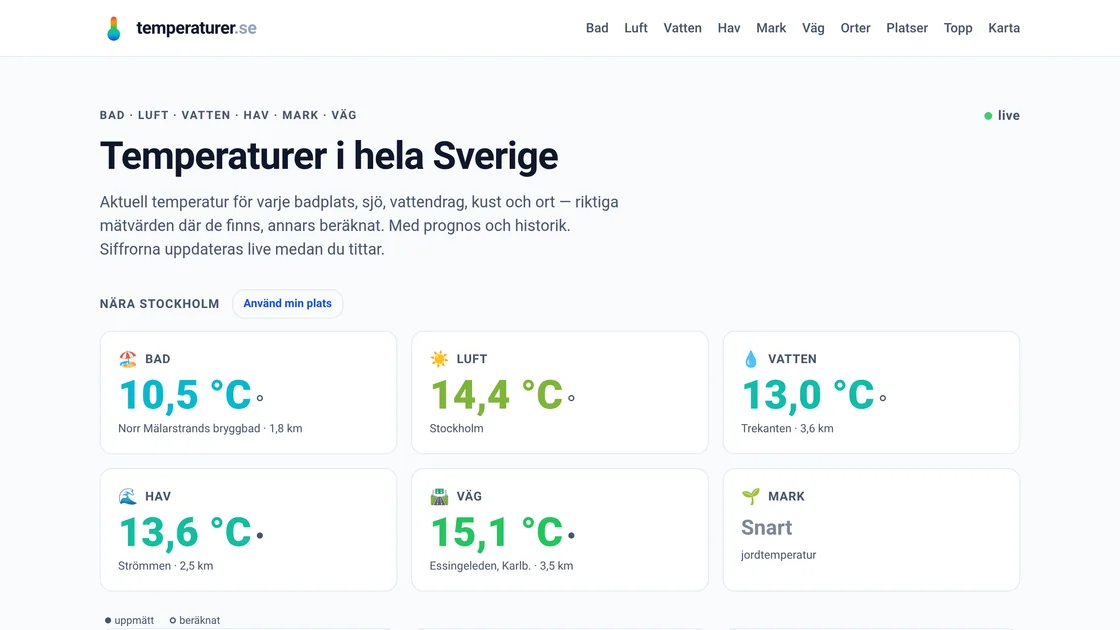Viewport: 1120px width, 630px height.
Task: Click the hollow beräknat dot beside 10,5 °C
Action: [260, 398]
